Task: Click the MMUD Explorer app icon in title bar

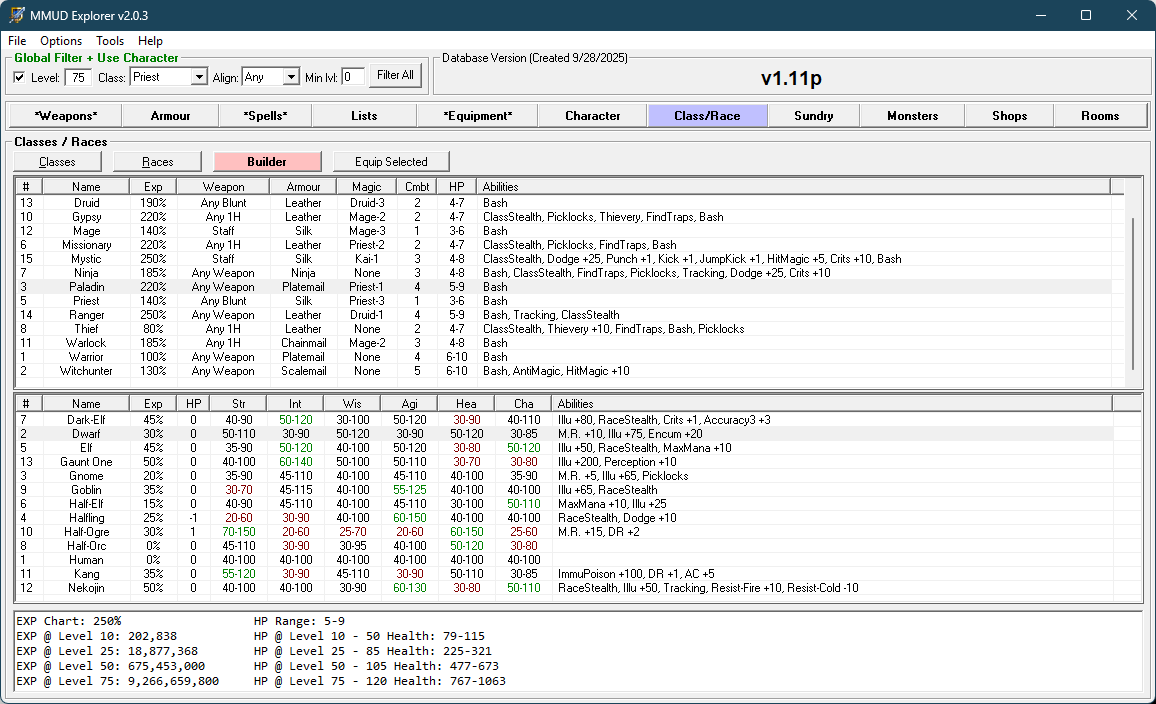Action: click(x=17, y=16)
